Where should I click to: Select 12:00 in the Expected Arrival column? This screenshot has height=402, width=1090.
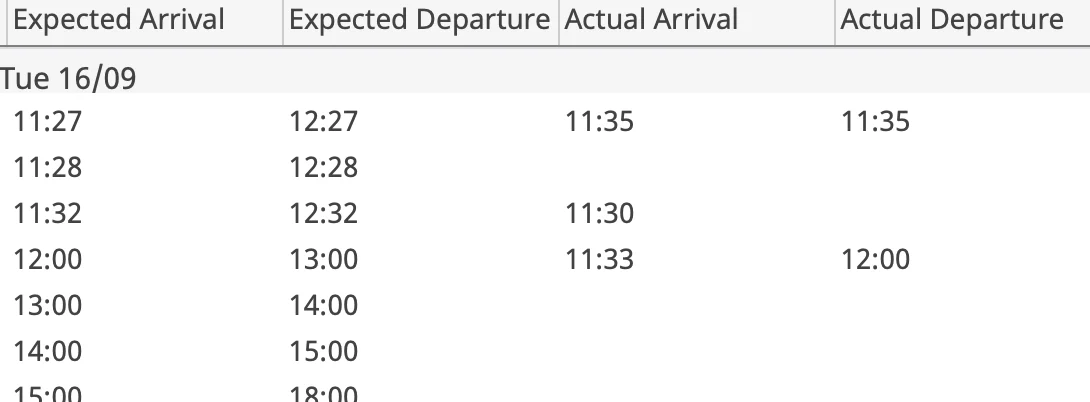tap(48, 259)
